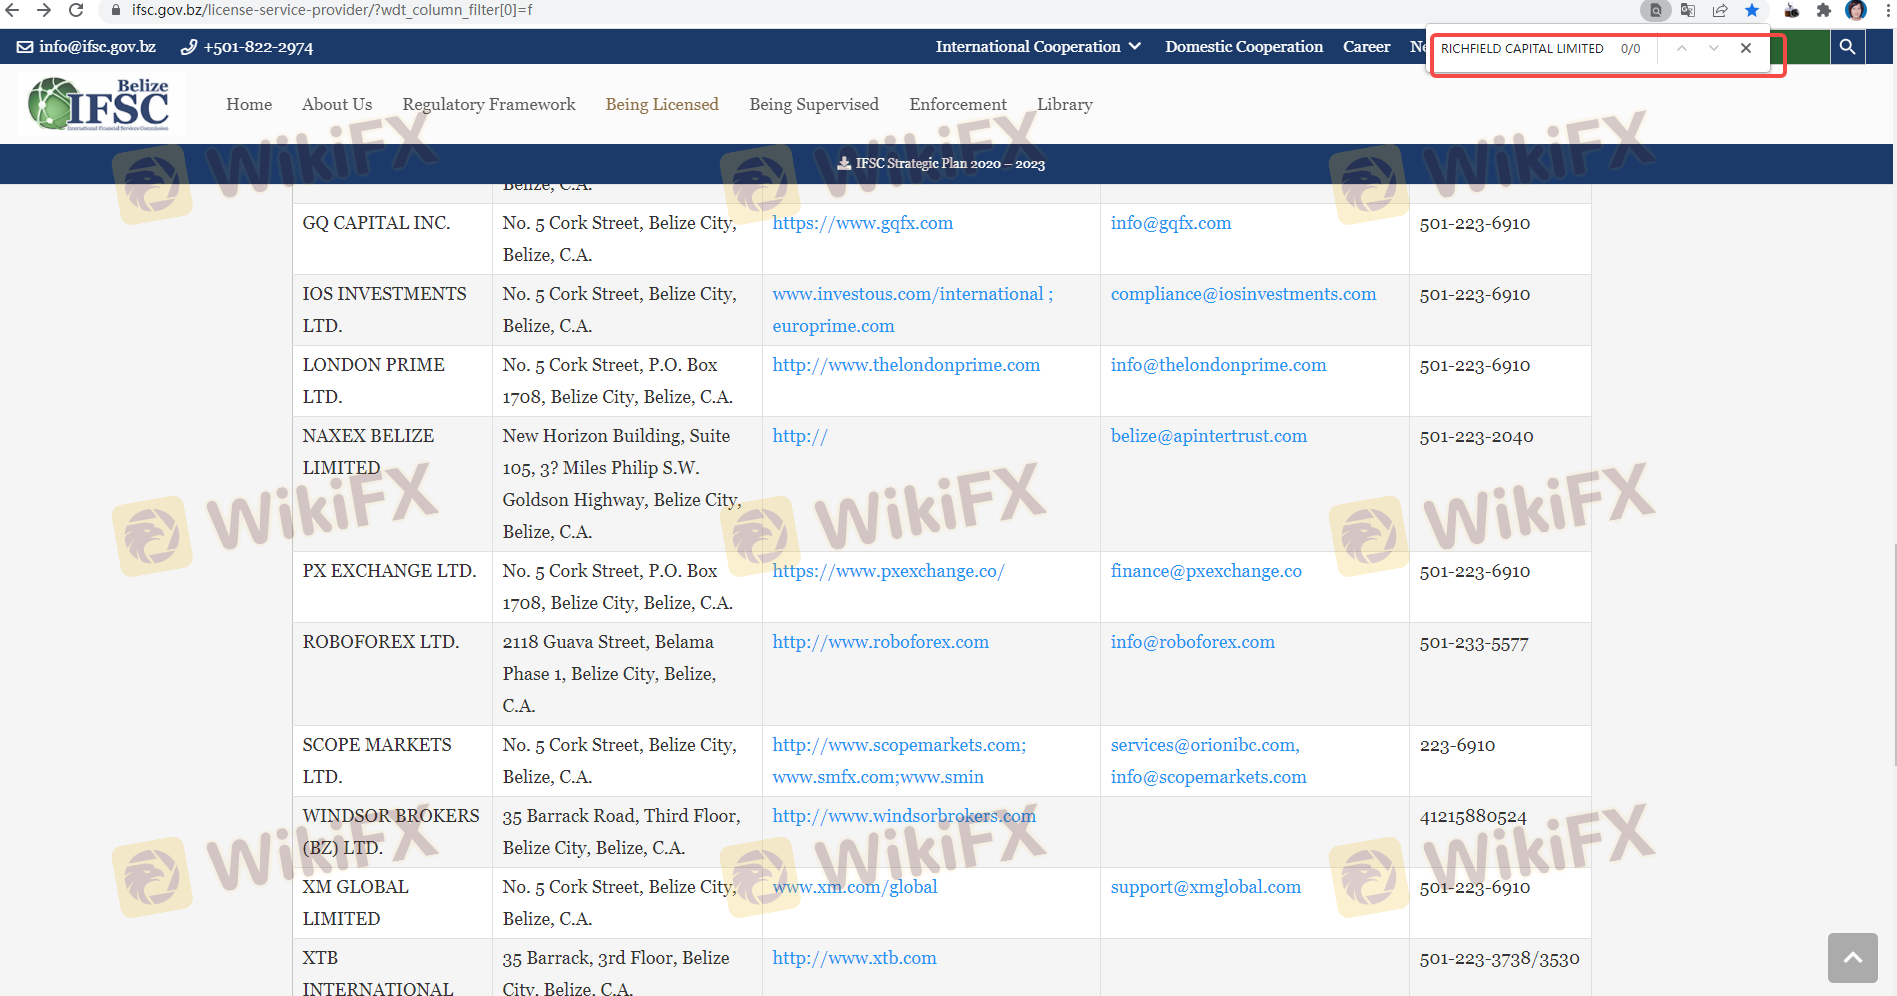Open Regulatory Framework menu
Image resolution: width=1897 pixels, height=996 pixels.
489,104
